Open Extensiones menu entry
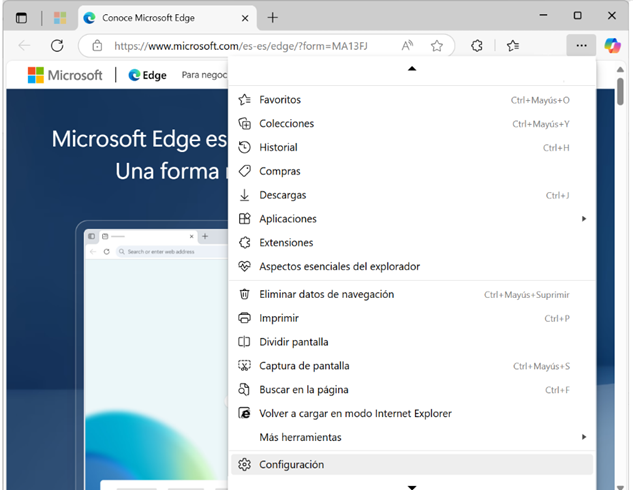 [x=412, y=243]
